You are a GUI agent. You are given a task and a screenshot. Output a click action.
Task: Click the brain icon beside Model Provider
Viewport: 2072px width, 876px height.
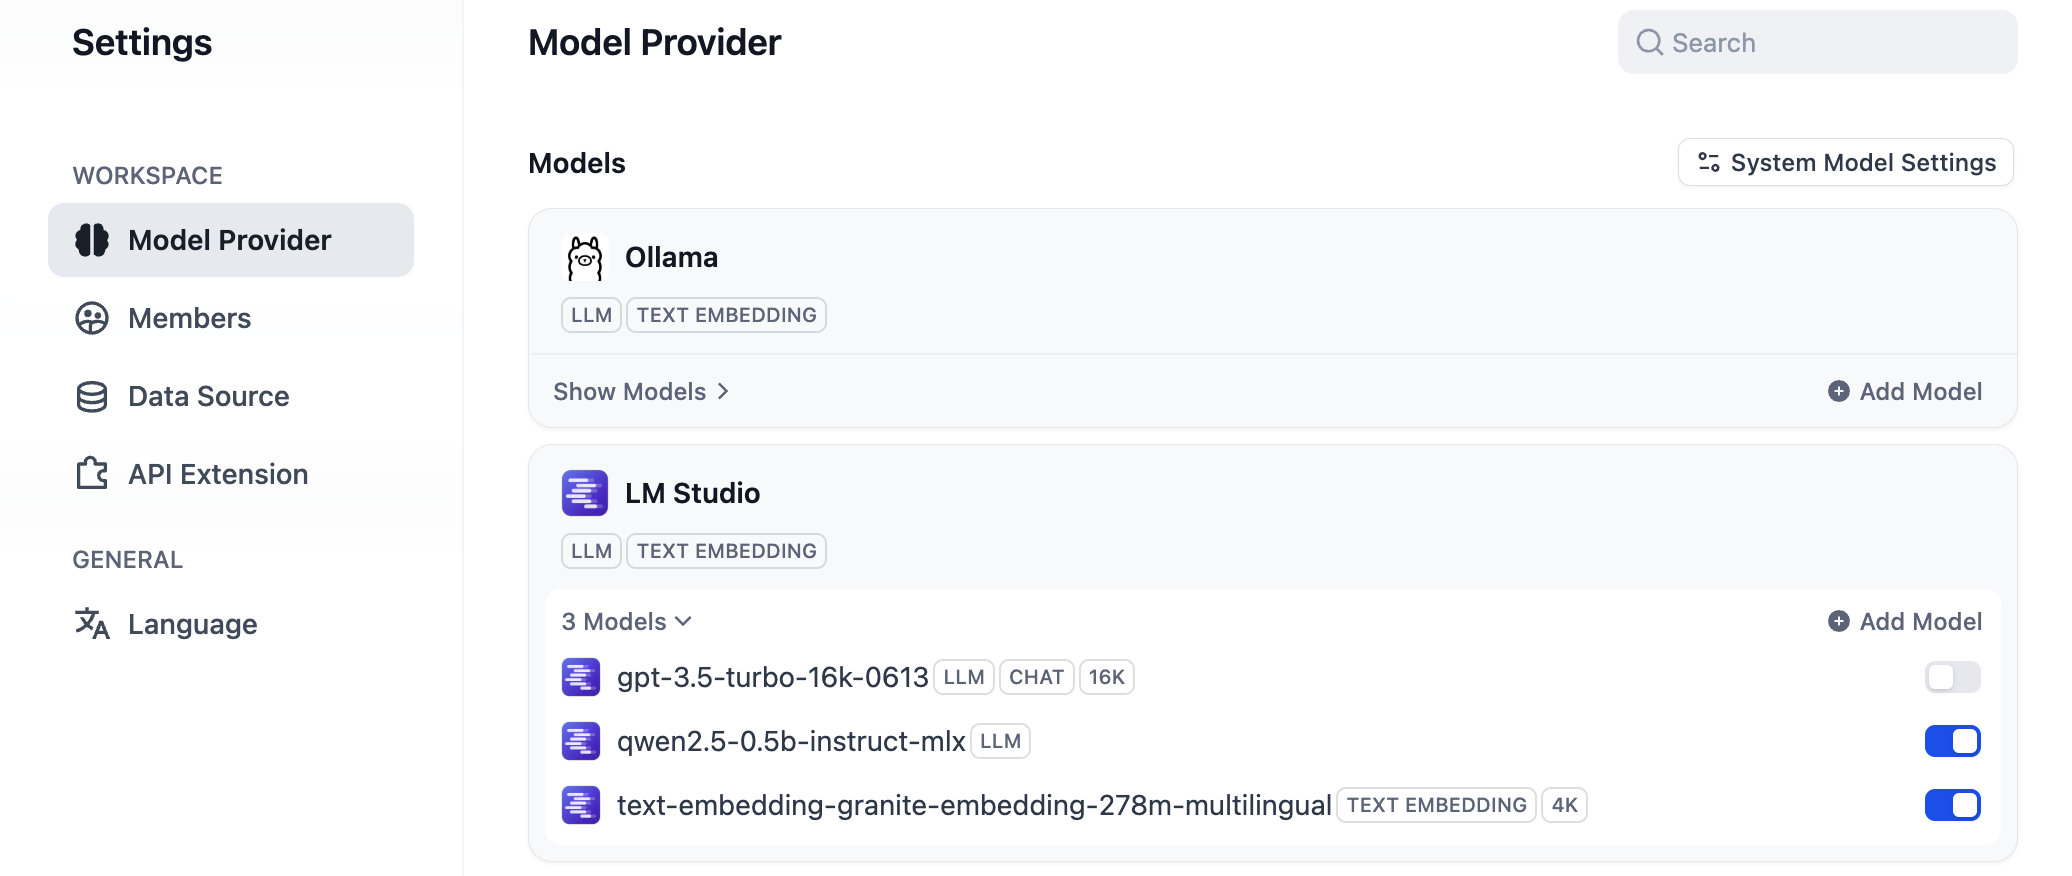click(x=92, y=240)
